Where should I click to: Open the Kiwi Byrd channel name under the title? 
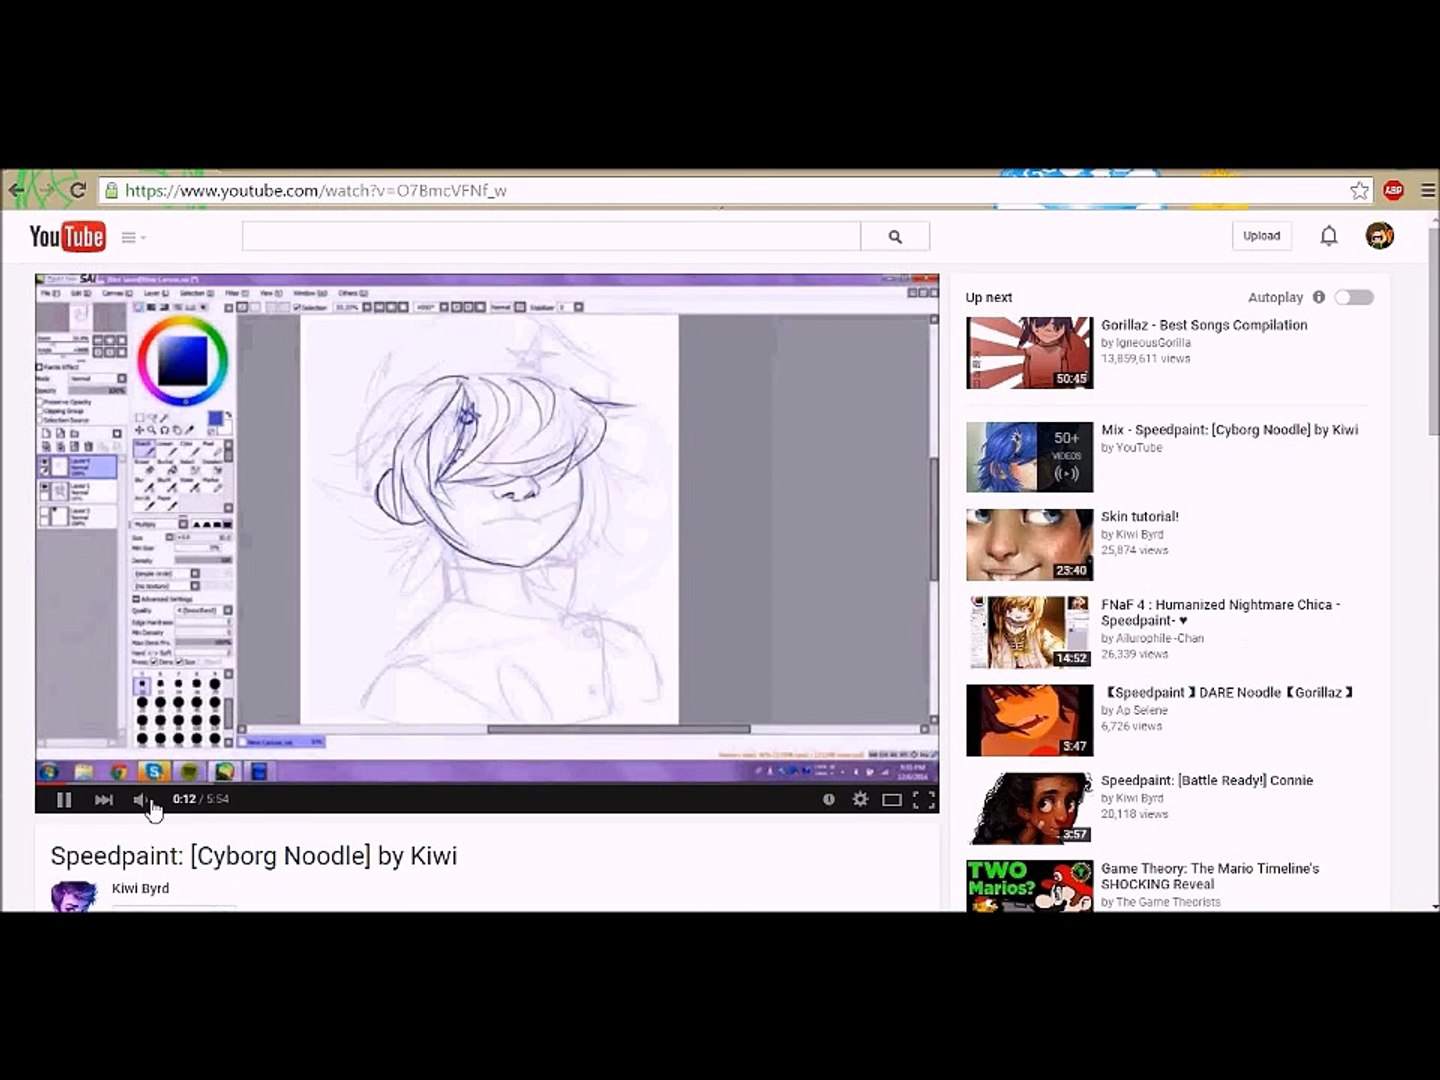point(140,888)
